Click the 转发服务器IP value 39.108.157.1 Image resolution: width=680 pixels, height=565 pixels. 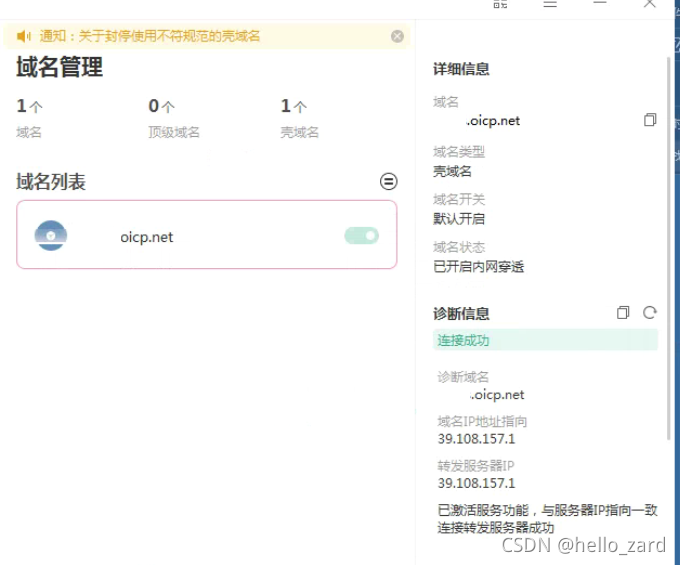476,483
